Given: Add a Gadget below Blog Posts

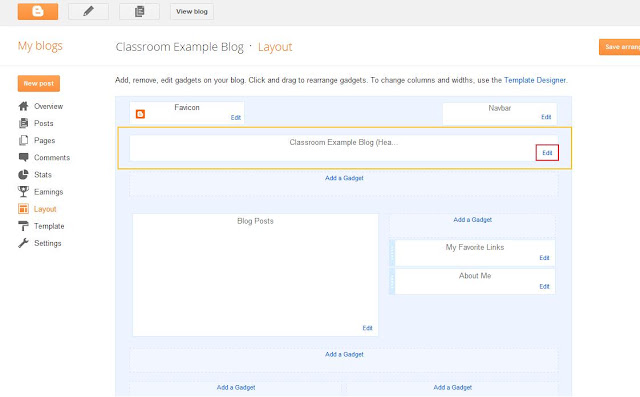Looking at the screenshot, I should click(x=344, y=354).
